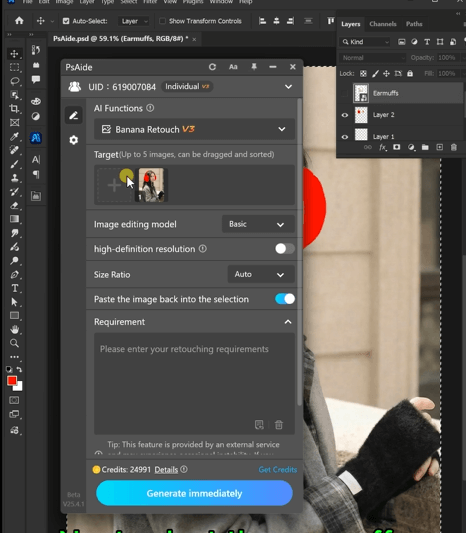Viewport: 466px width, 533px height.
Task: Open the Auto-Select Layer dropdown
Action: 133,21
